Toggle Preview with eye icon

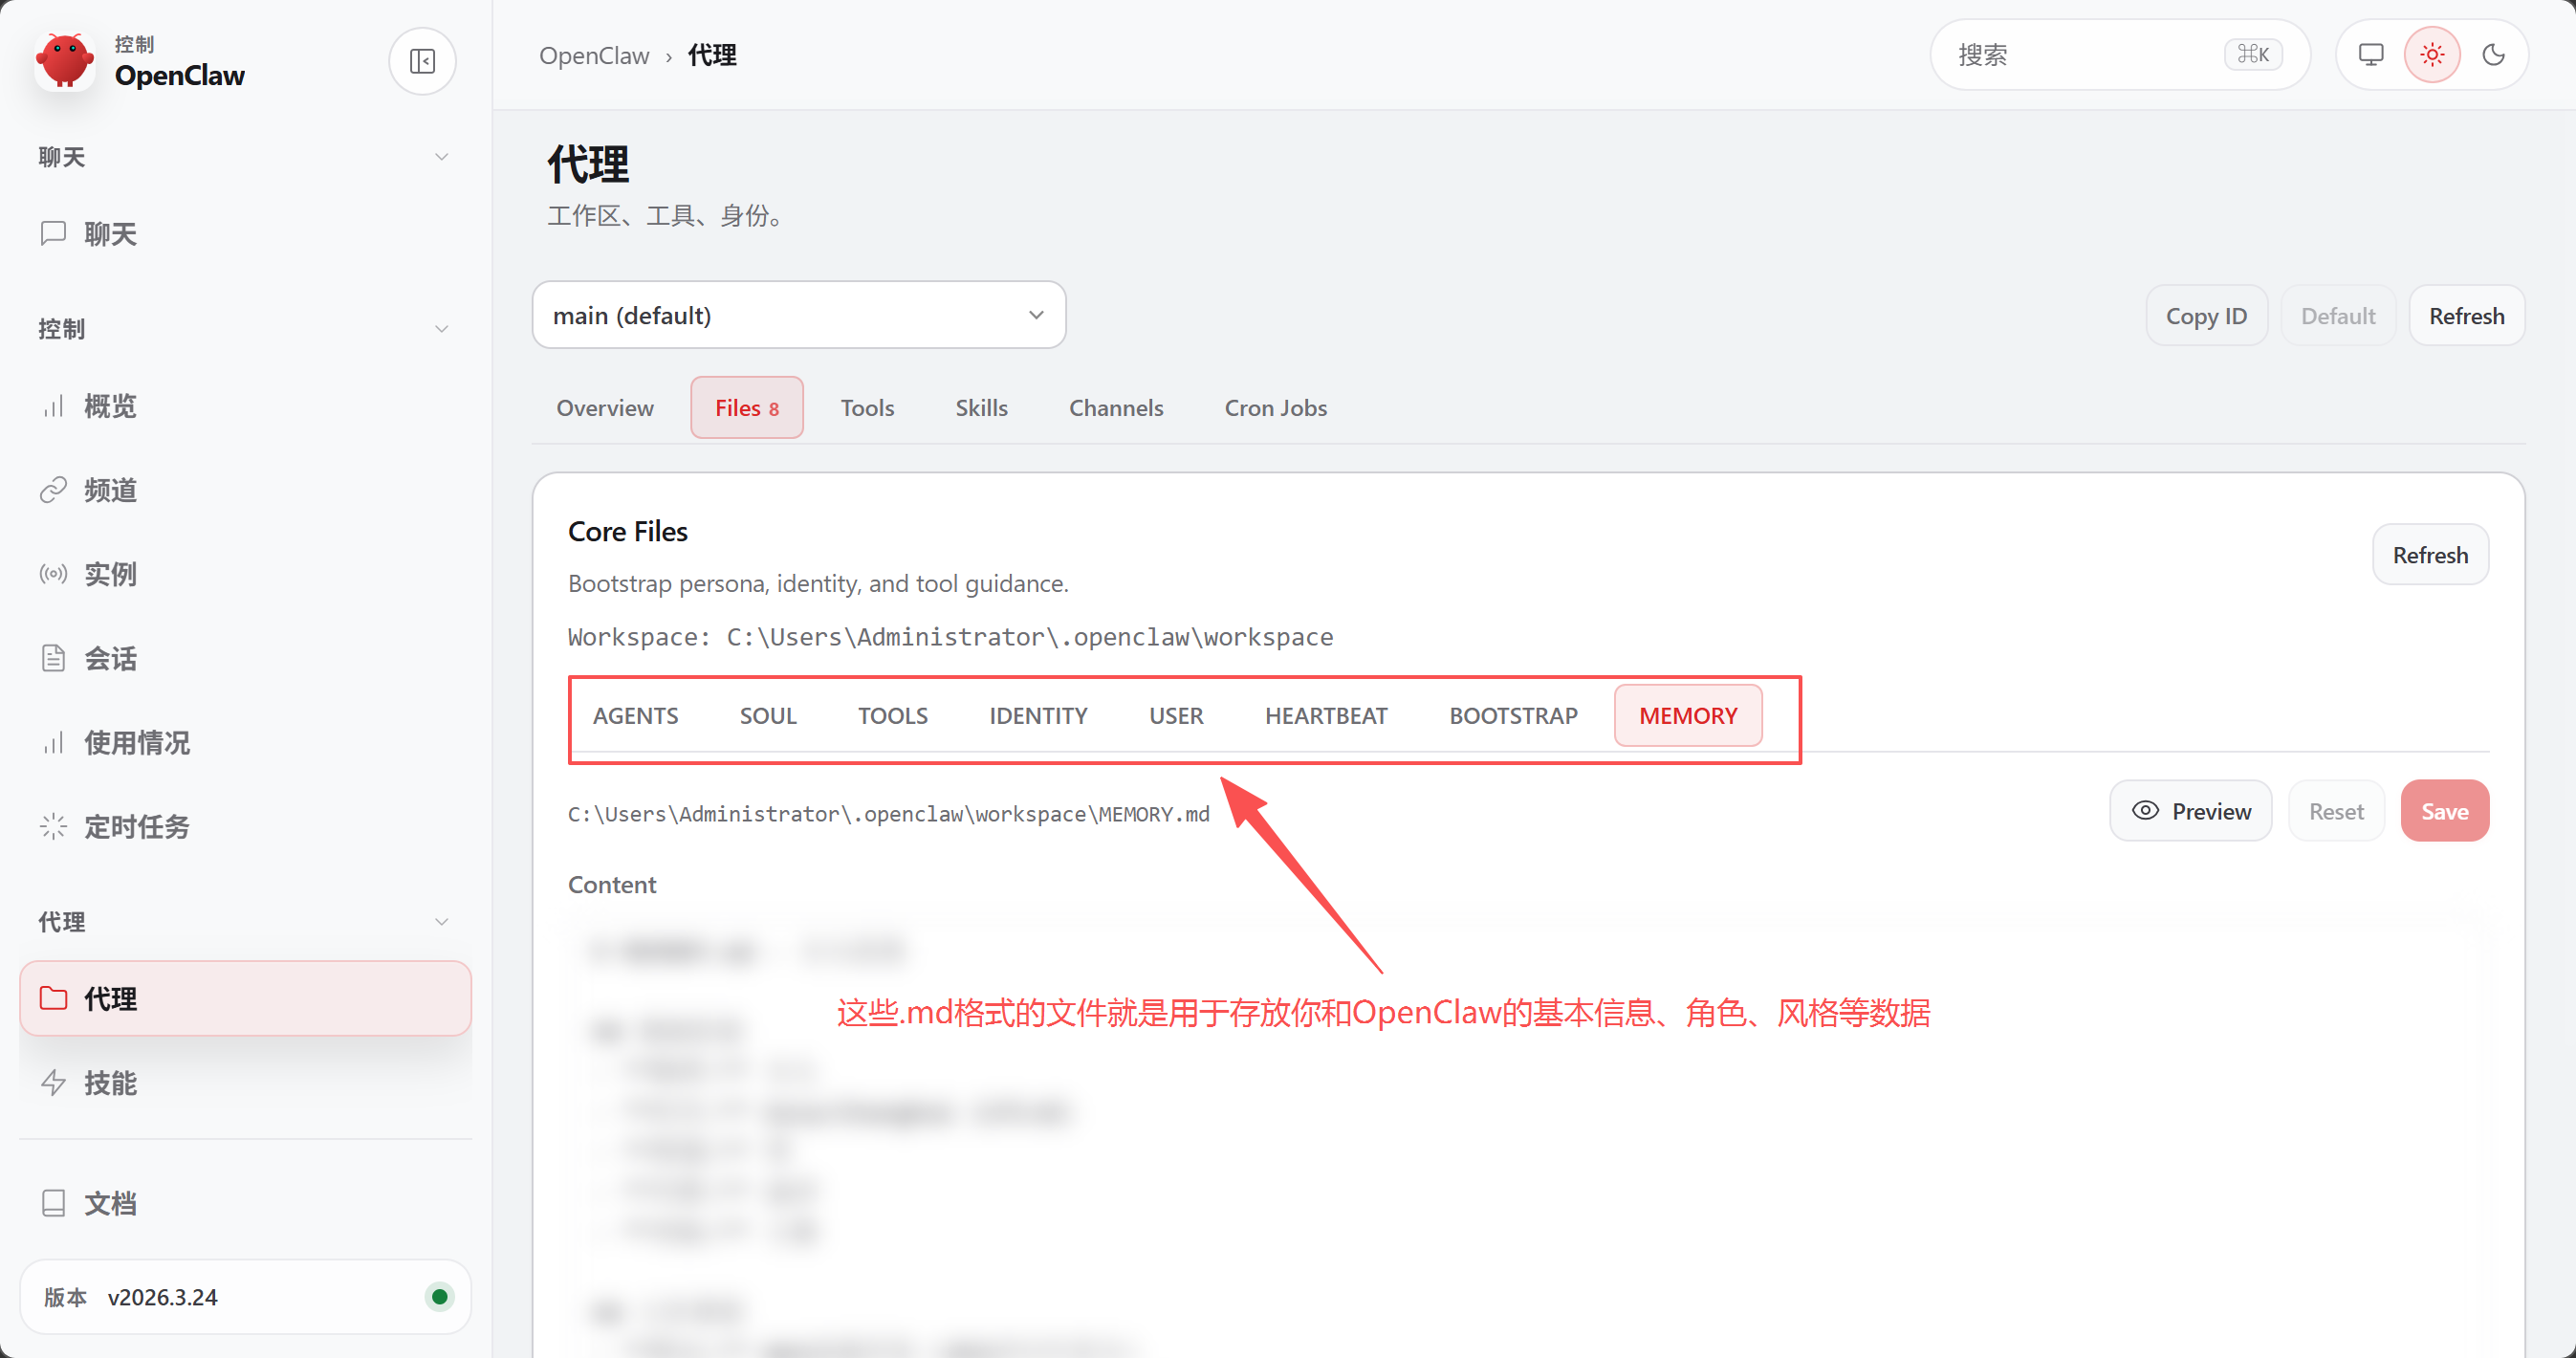click(x=2190, y=811)
